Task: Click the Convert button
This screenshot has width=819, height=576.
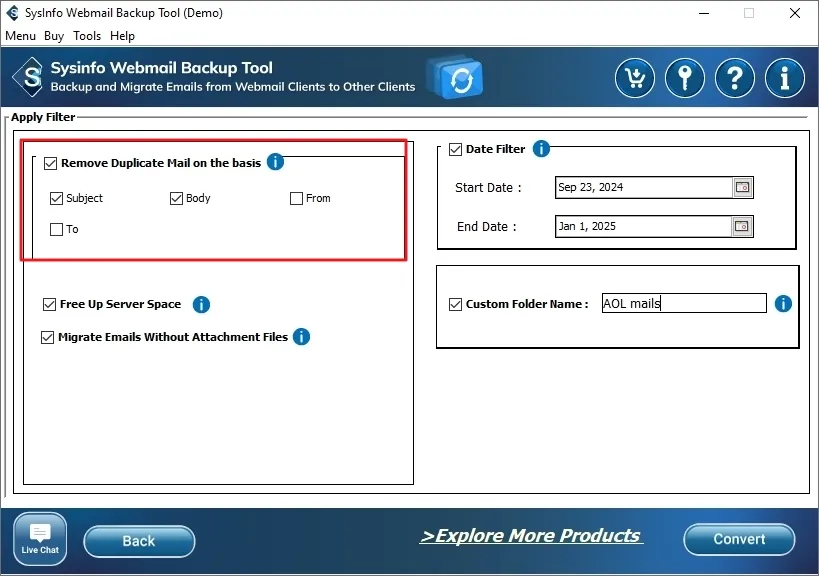Action: pos(739,539)
